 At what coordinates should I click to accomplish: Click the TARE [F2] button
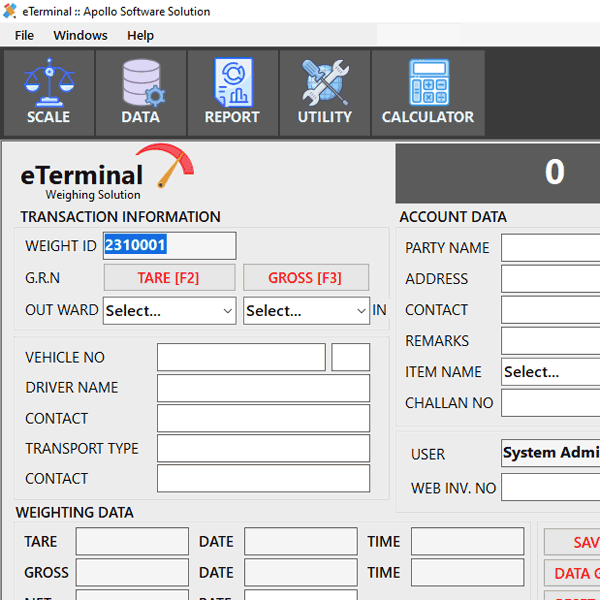(x=169, y=277)
